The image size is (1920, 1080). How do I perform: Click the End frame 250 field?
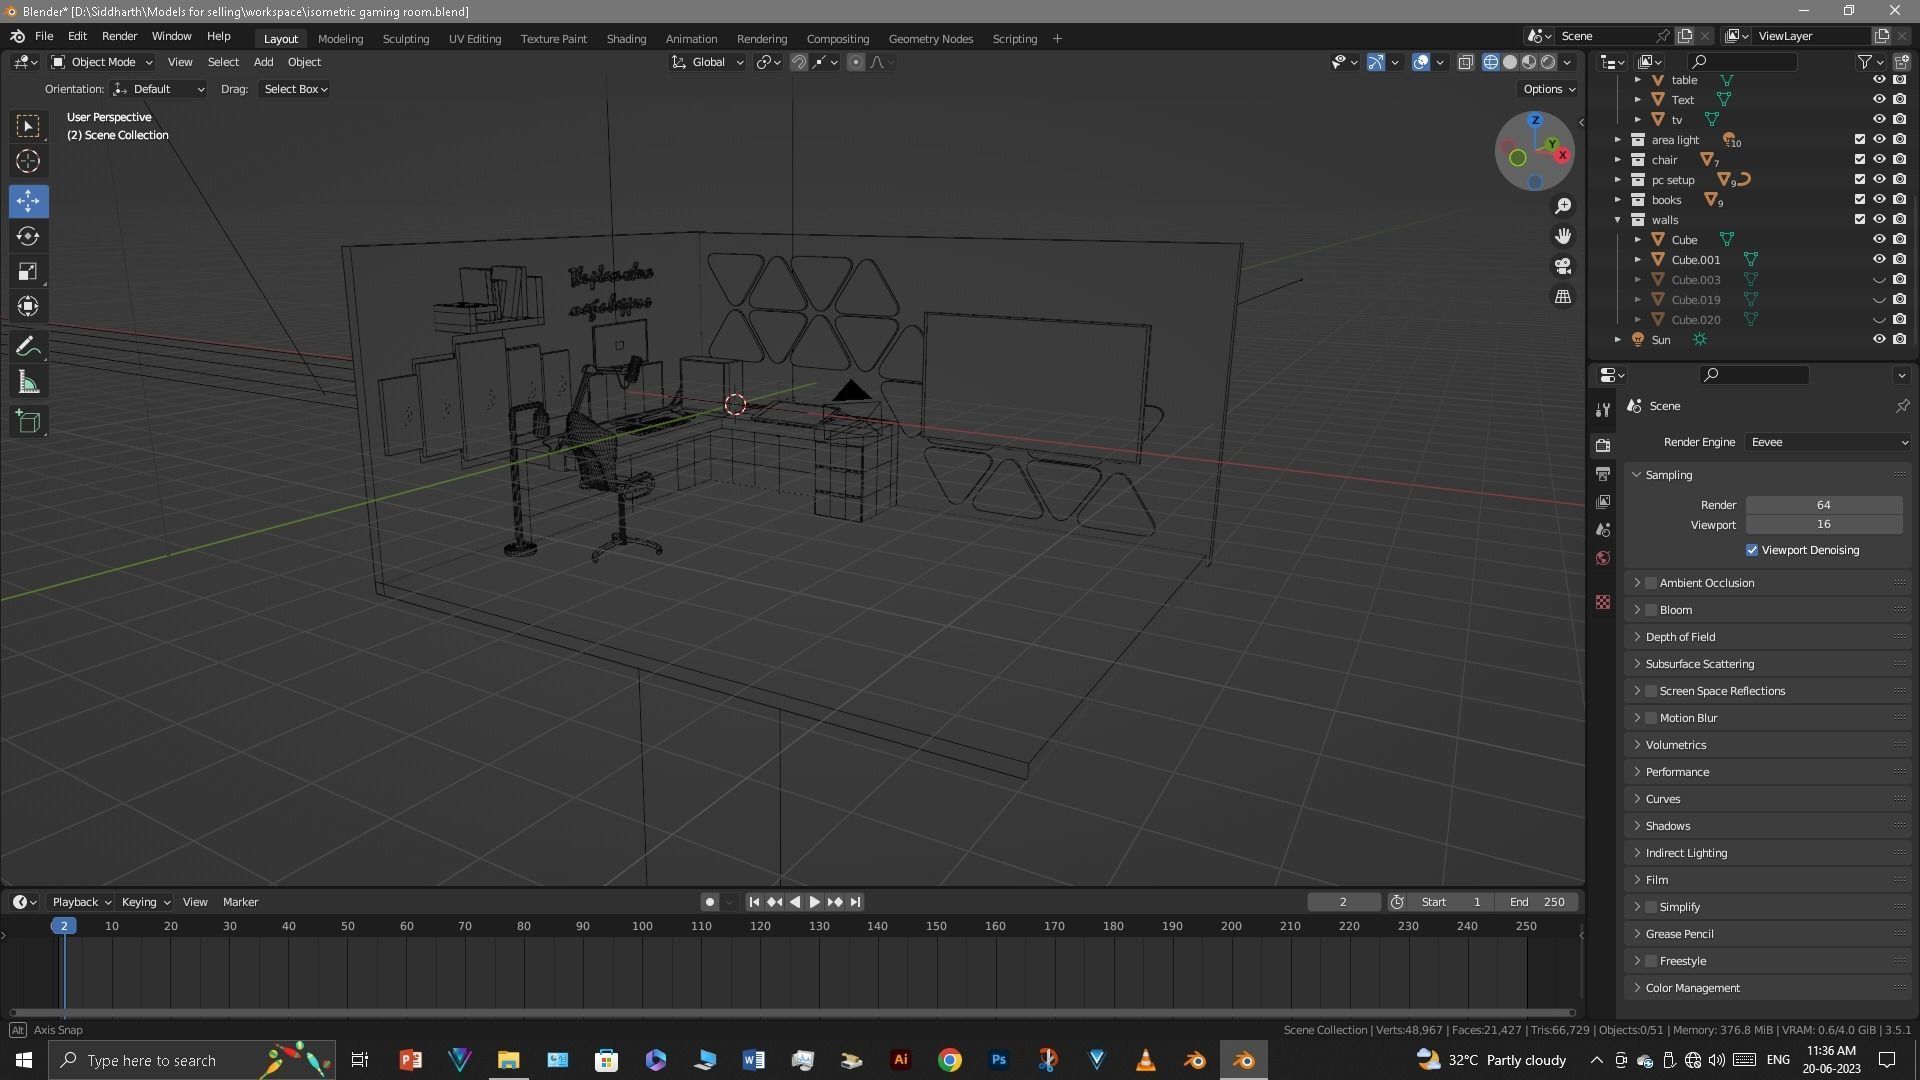(x=1537, y=902)
